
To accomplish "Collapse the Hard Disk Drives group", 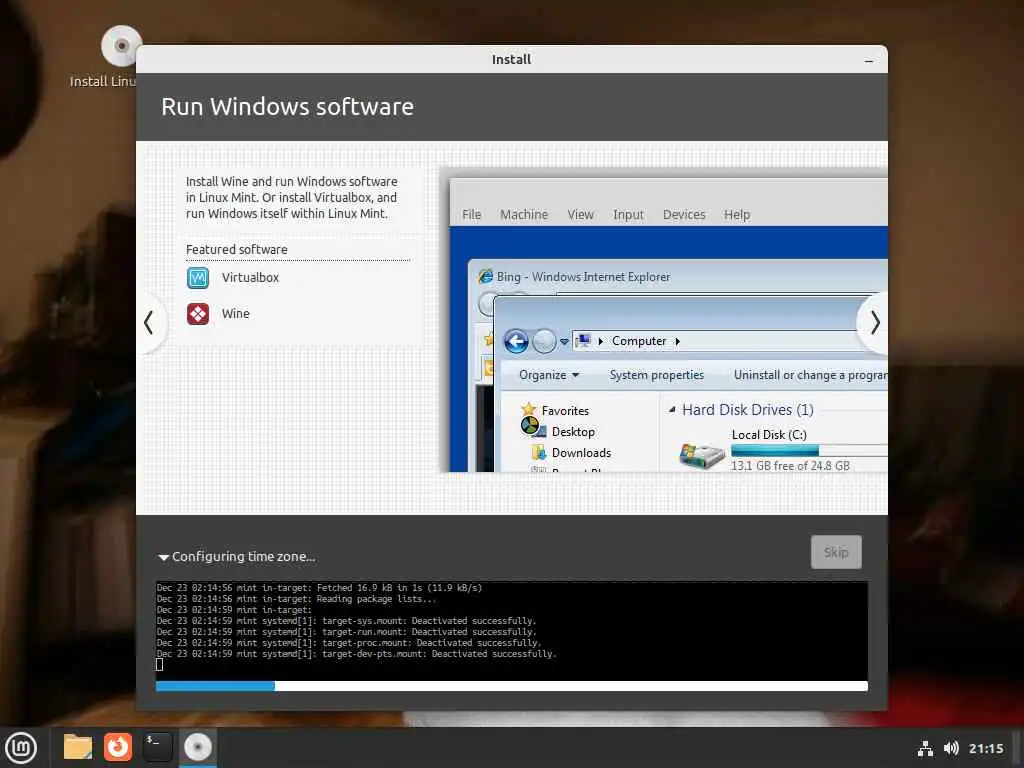I will click(671, 410).
